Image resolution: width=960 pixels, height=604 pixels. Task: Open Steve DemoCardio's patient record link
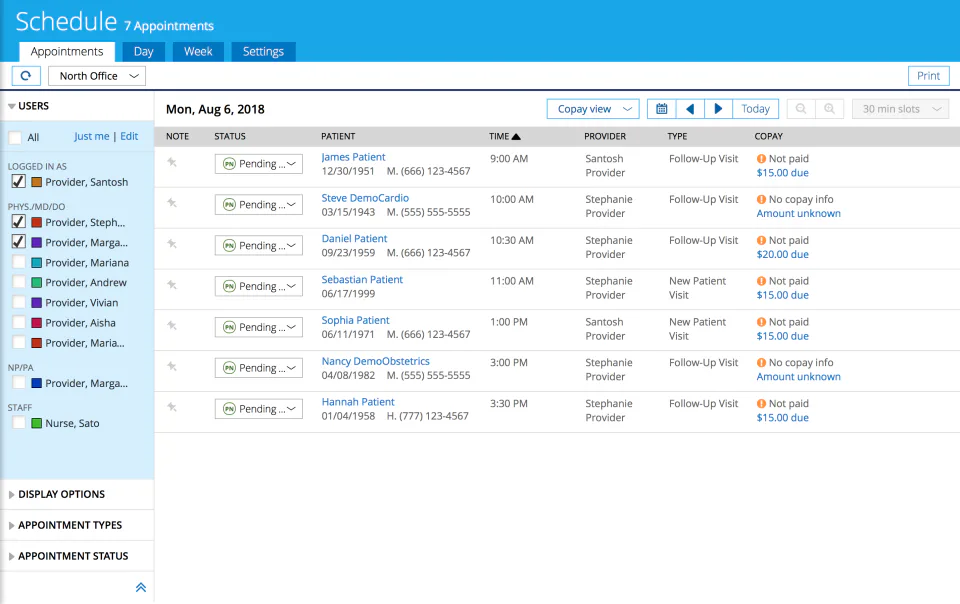(x=364, y=197)
